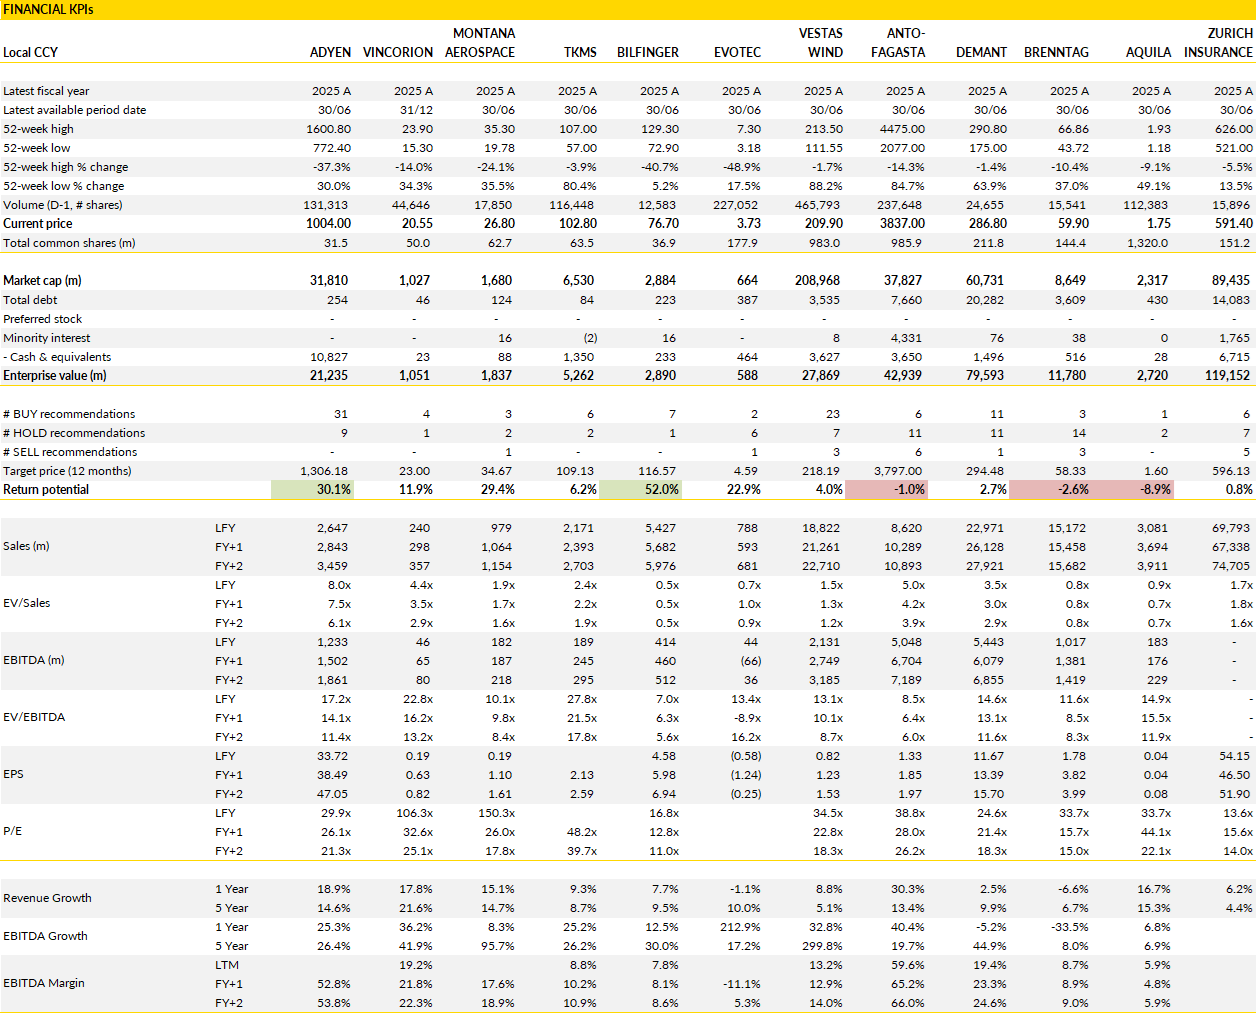Select the Enterprise value (m) row label

click(54, 376)
